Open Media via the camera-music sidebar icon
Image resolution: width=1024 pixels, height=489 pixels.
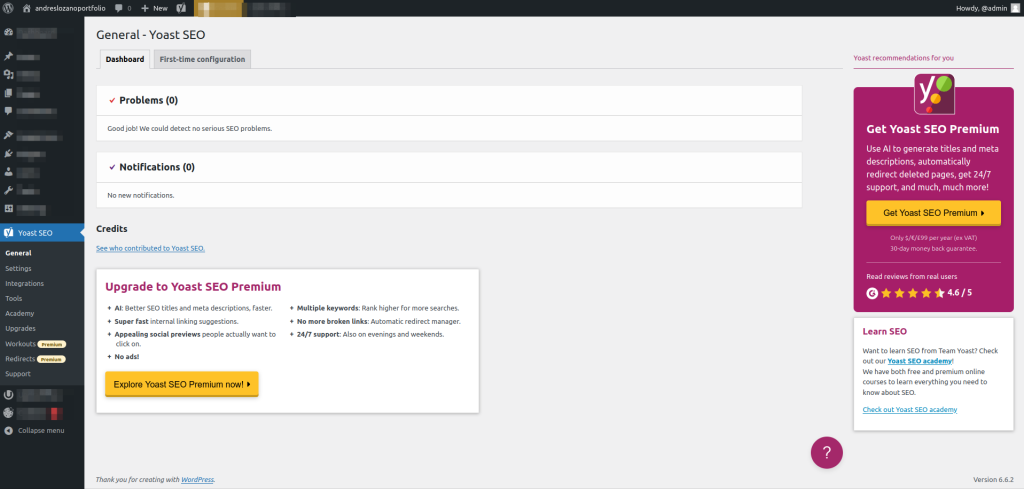pos(8,74)
